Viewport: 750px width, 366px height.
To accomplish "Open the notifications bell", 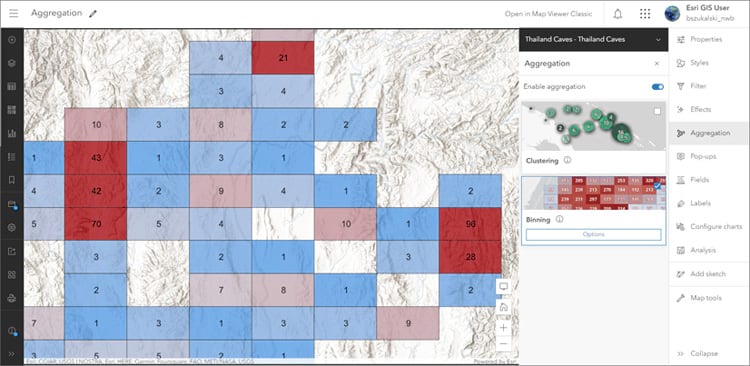I will click(618, 14).
